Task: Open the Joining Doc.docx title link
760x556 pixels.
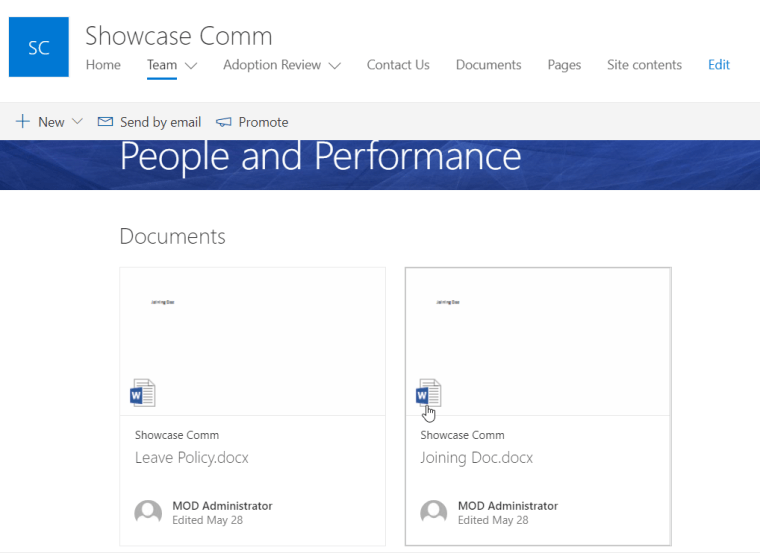Action: coord(477,458)
